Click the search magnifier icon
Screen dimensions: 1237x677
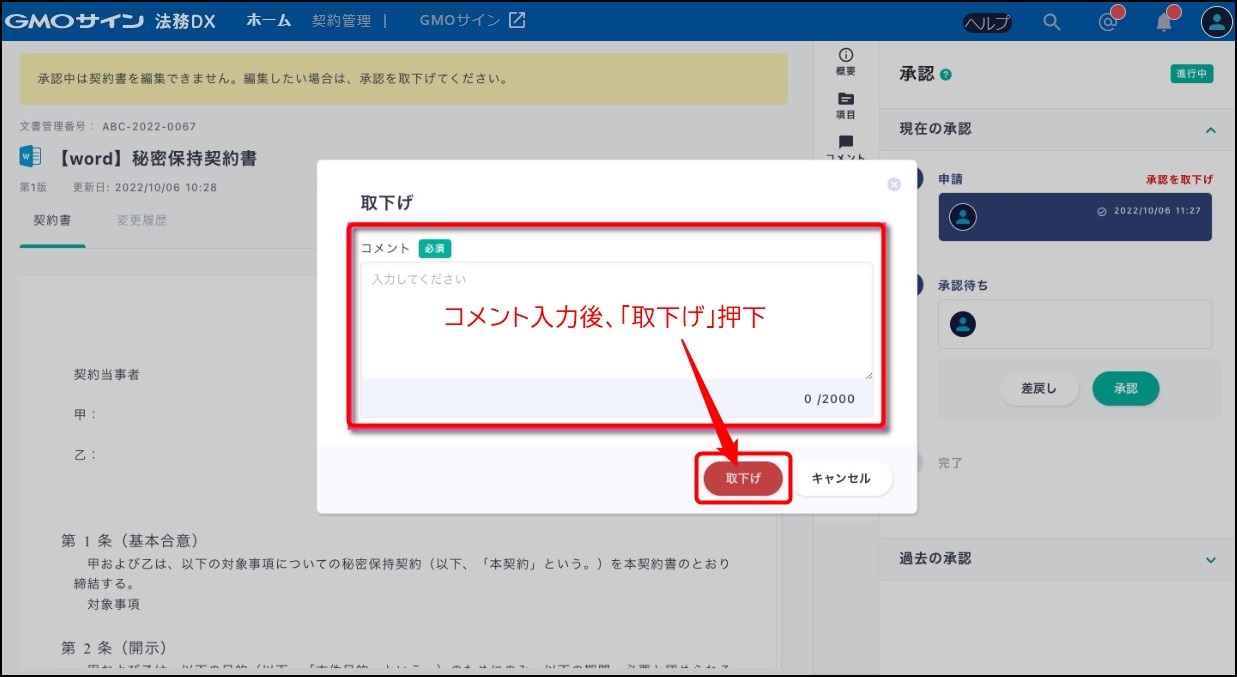click(1051, 22)
